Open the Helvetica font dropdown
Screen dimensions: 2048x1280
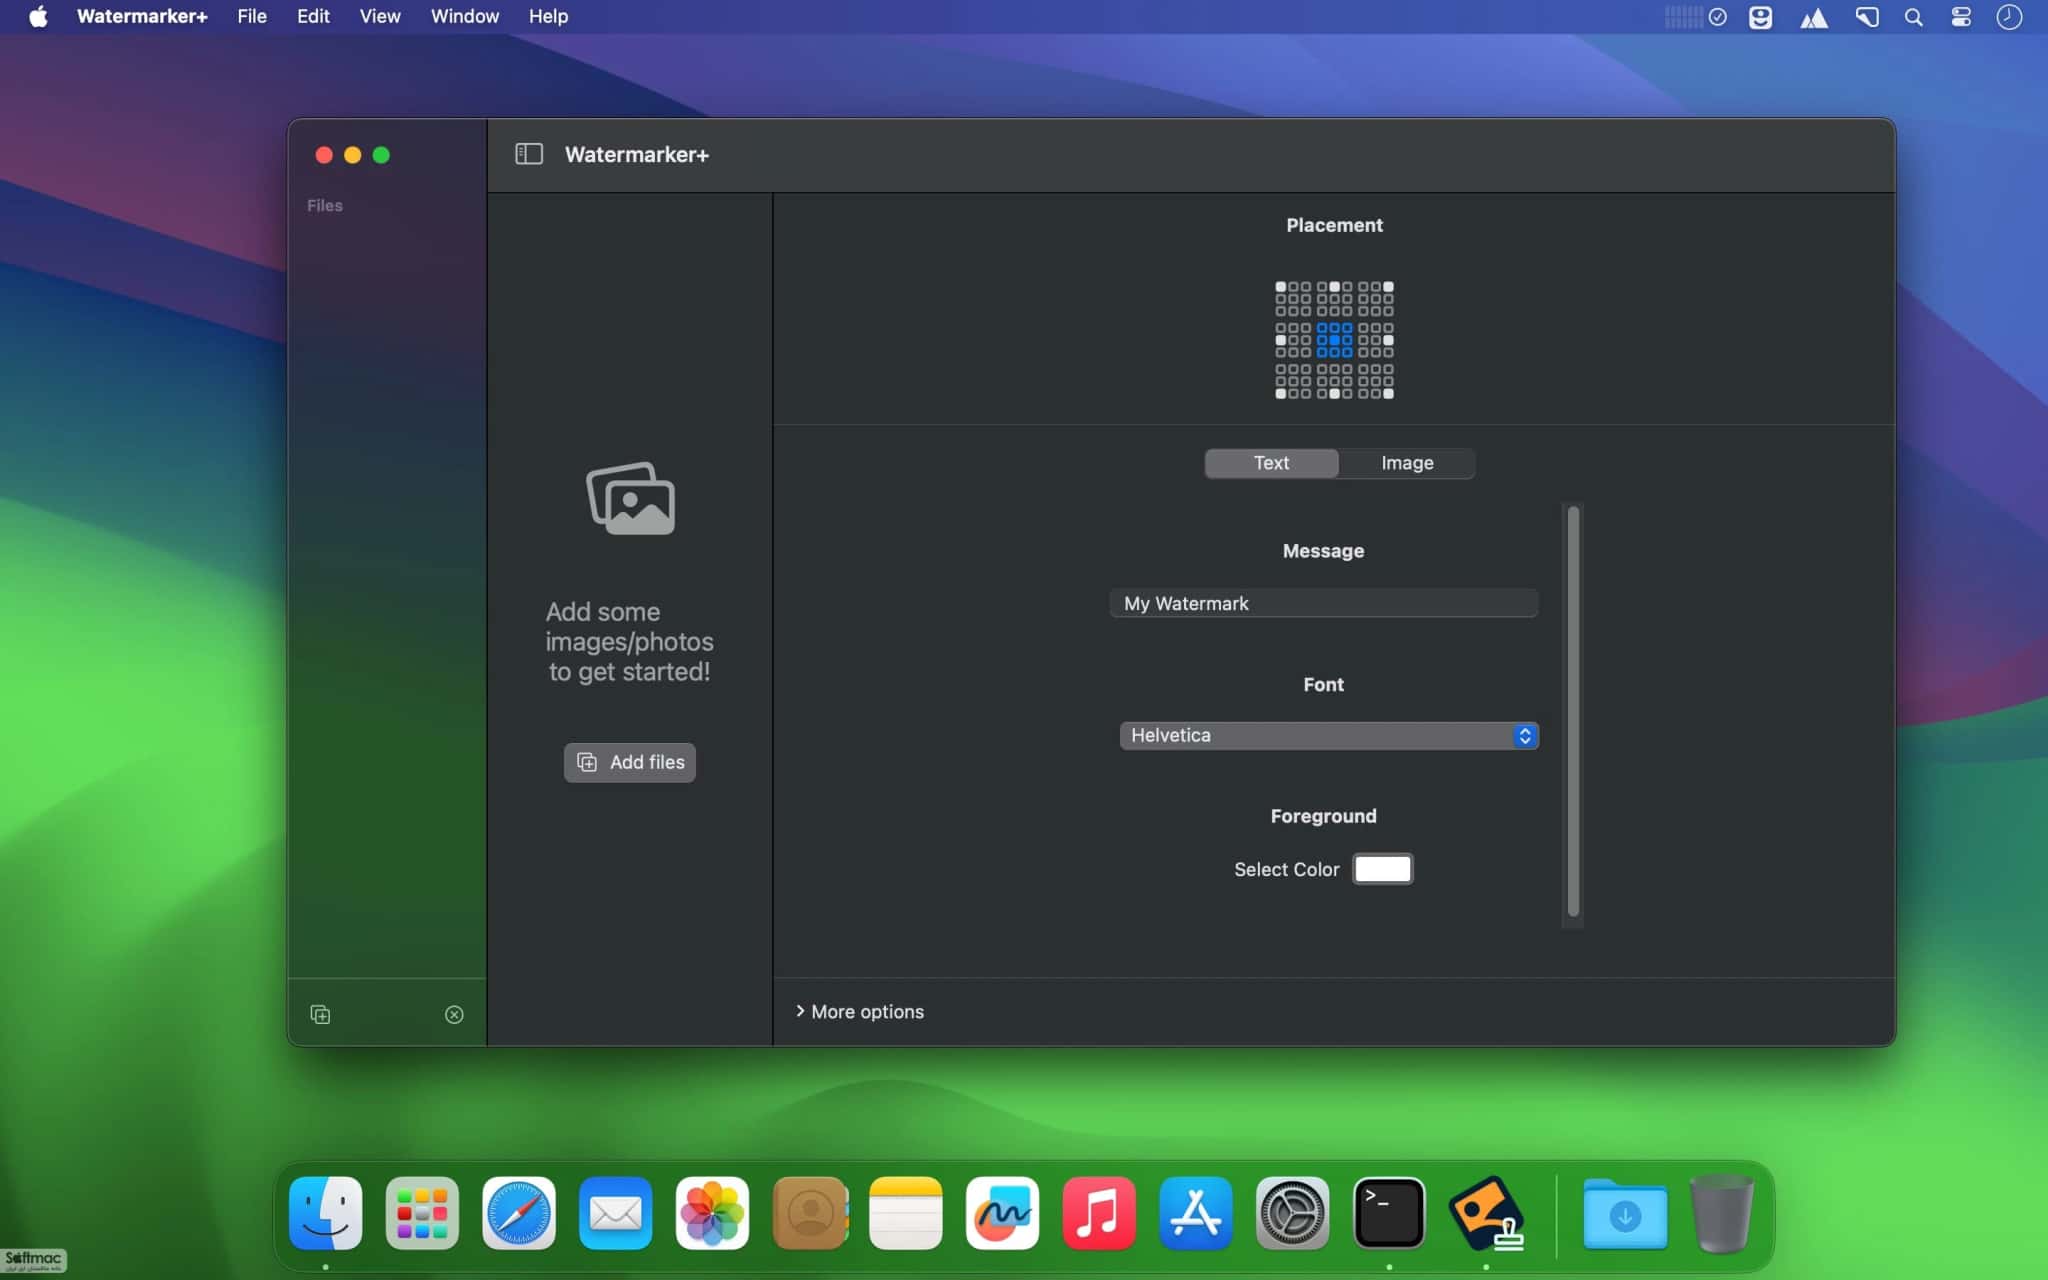click(x=1328, y=736)
